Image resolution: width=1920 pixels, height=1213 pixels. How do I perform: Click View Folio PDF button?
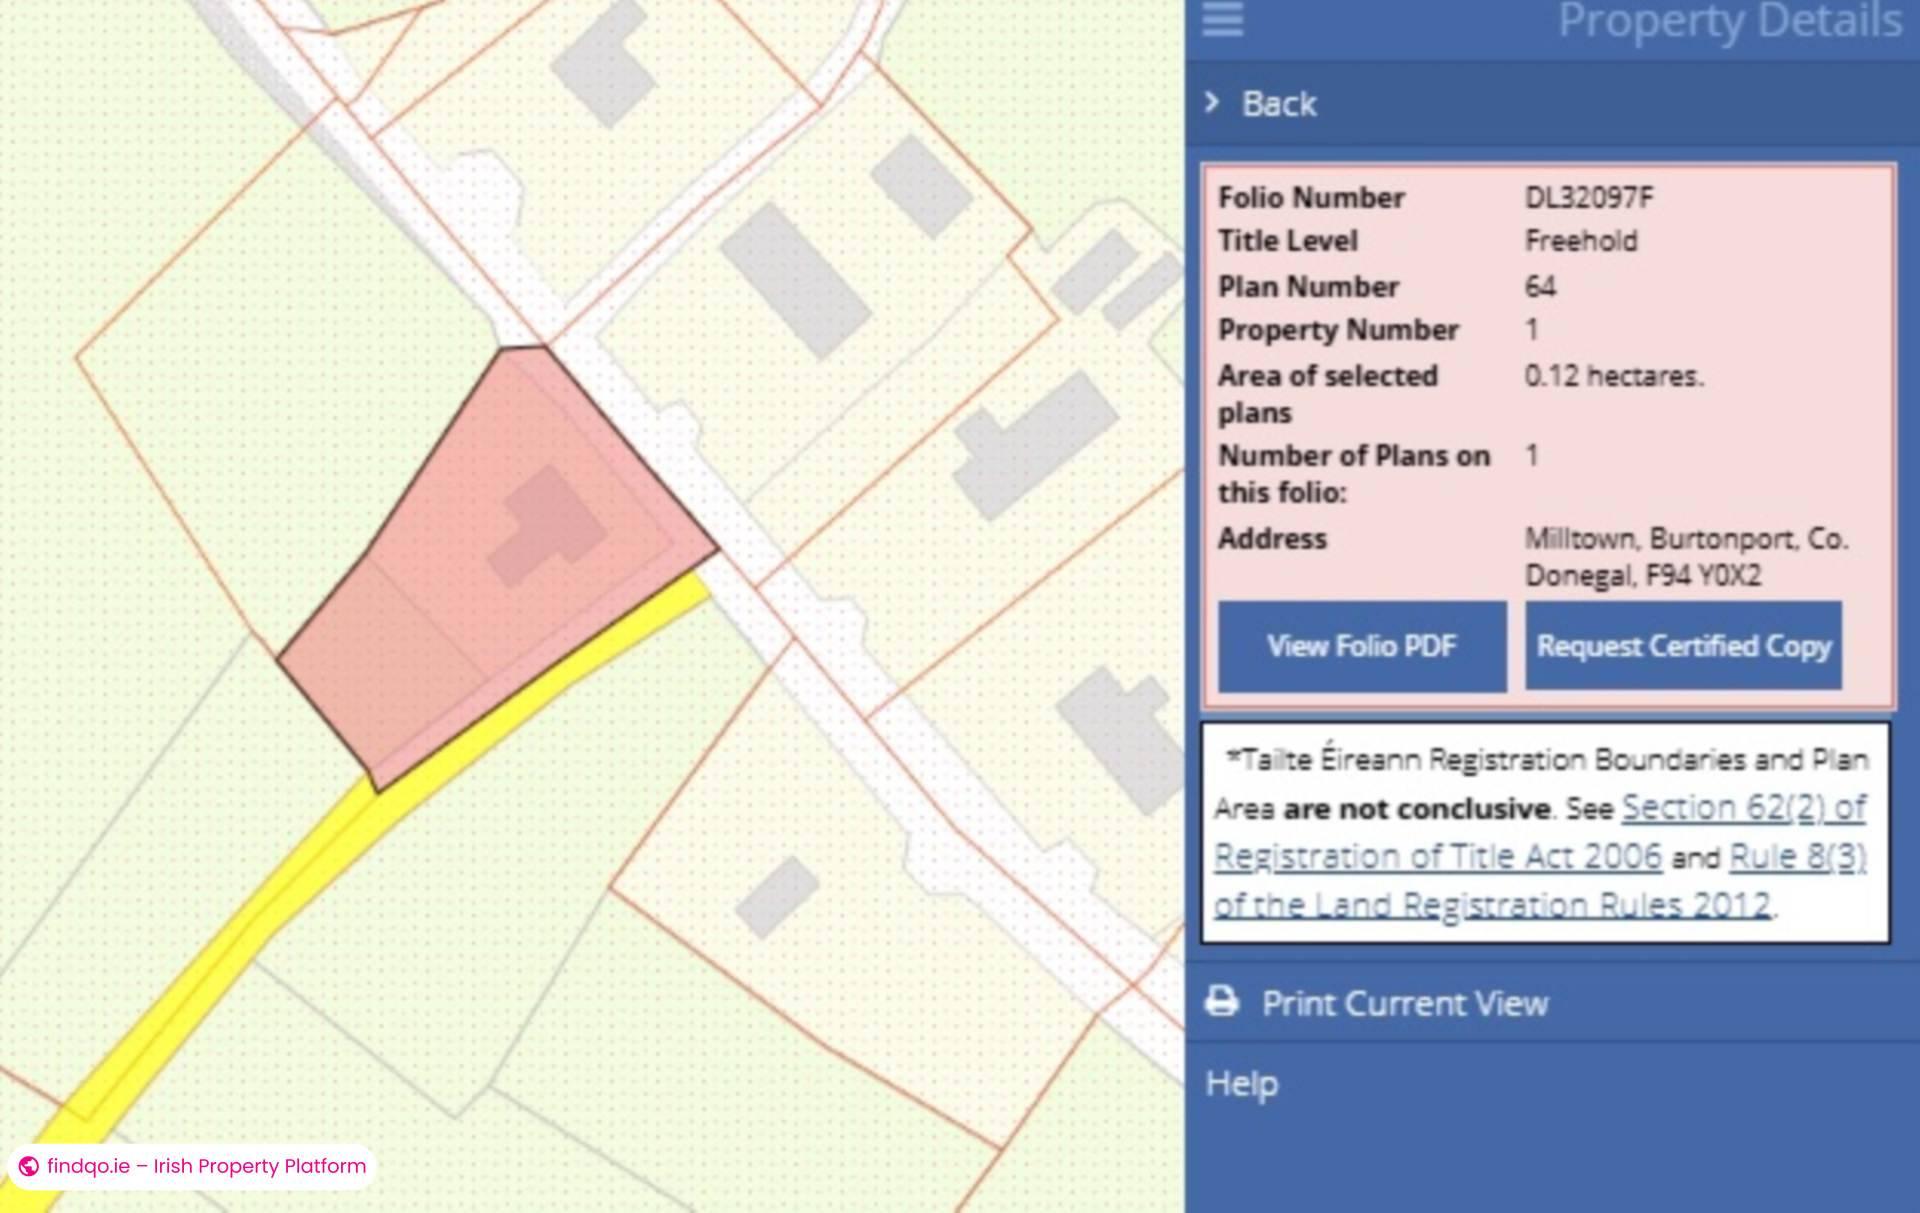(x=1362, y=646)
